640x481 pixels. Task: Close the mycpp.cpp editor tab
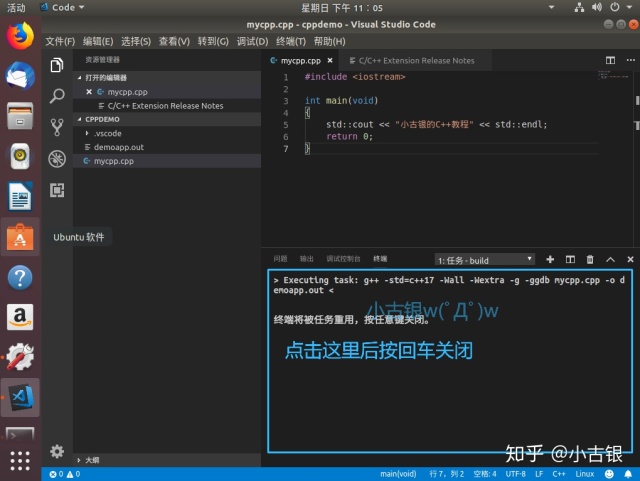[330, 60]
